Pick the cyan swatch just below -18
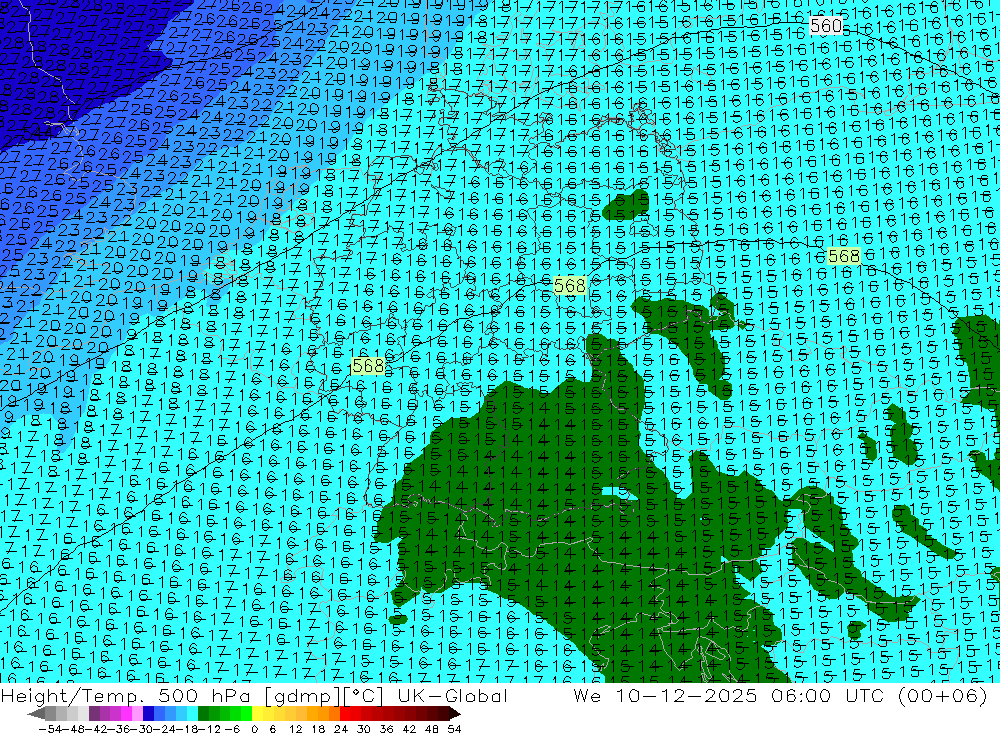The image size is (1000, 733). pos(192,714)
